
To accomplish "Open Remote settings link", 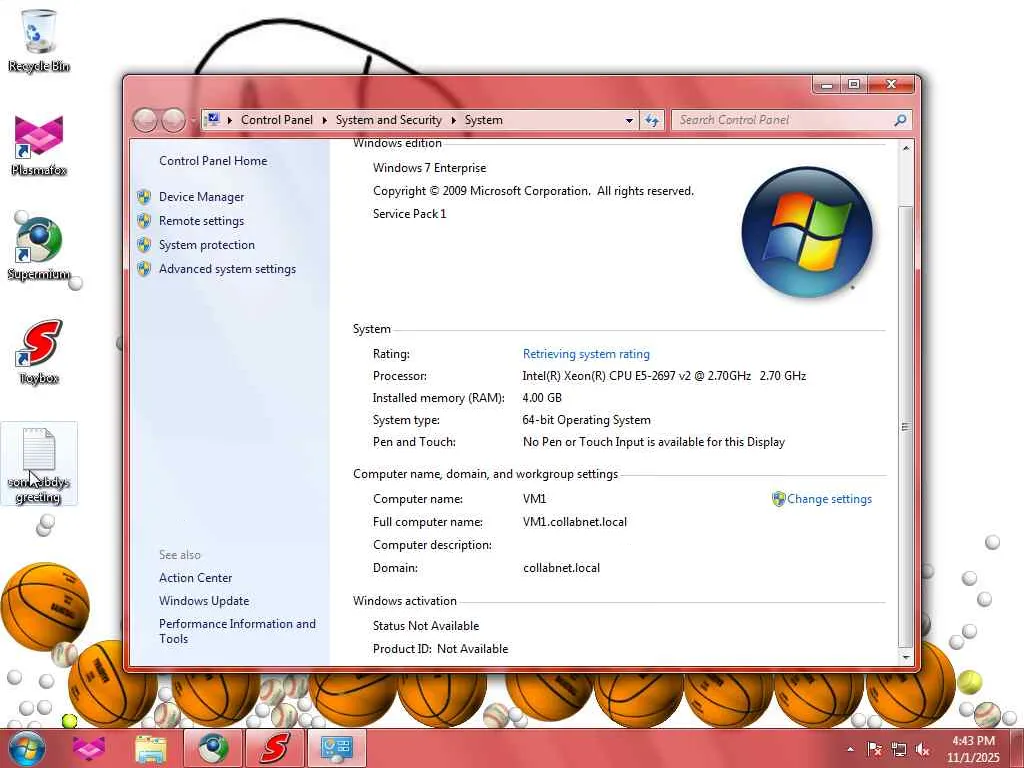I will [x=201, y=221].
